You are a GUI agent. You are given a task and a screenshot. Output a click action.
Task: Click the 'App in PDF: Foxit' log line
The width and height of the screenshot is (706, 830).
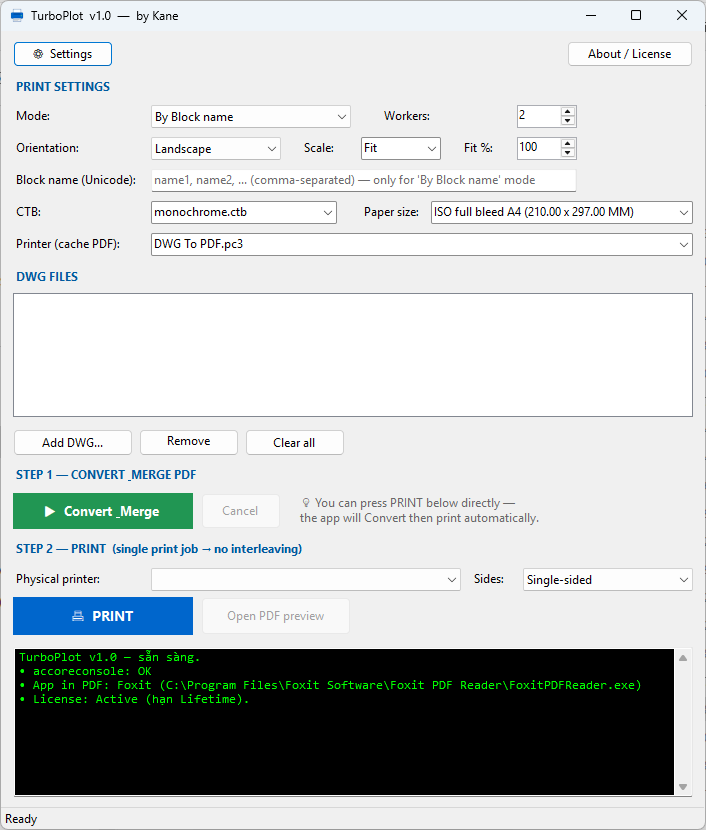[x=330, y=685]
